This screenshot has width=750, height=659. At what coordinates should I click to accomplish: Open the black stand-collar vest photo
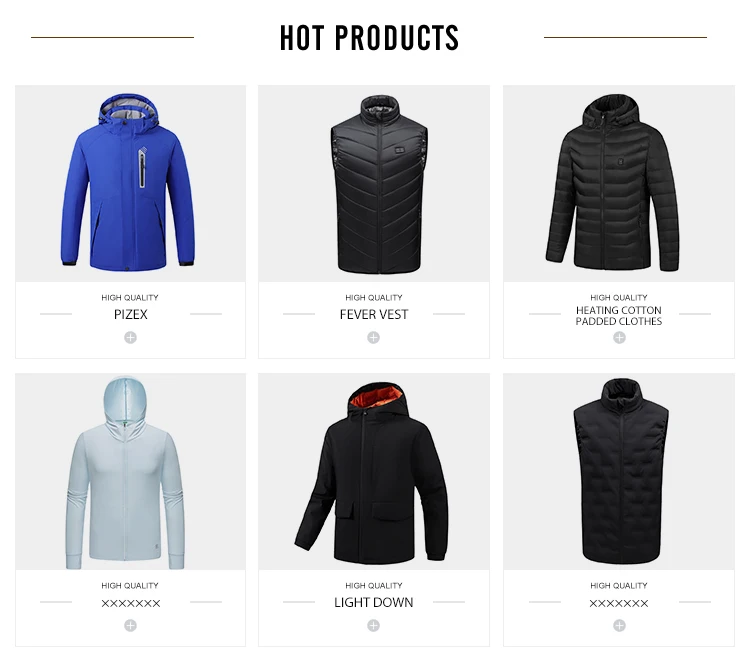(619, 472)
